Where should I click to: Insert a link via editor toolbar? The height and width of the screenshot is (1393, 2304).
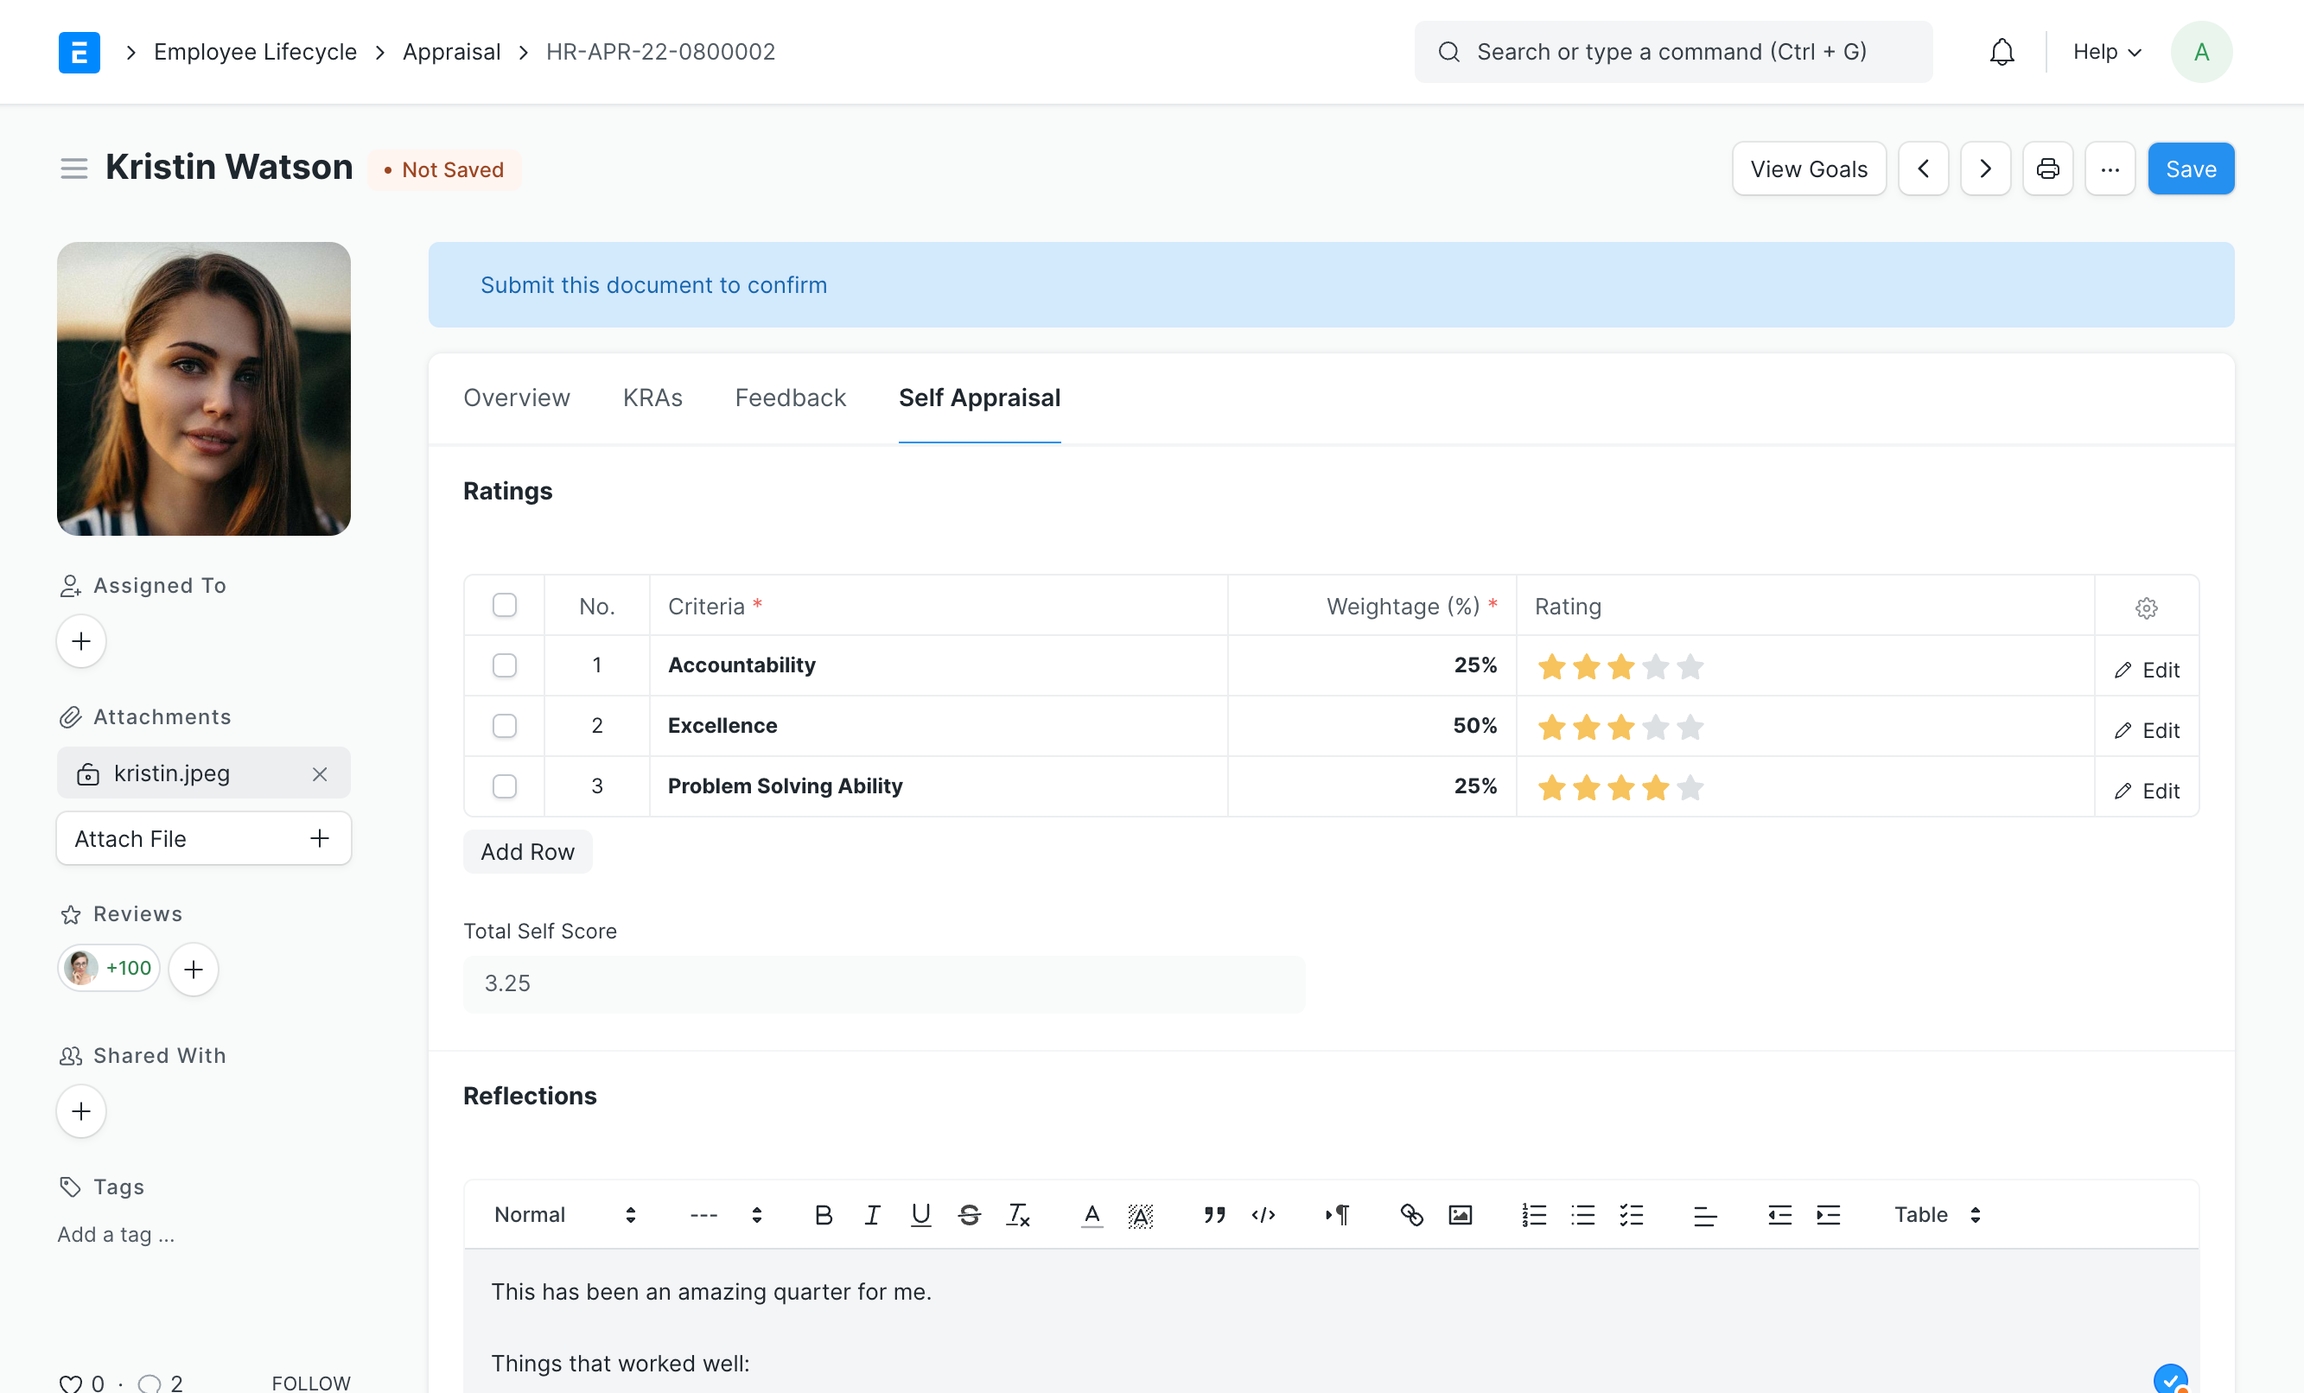click(1411, 1215)
